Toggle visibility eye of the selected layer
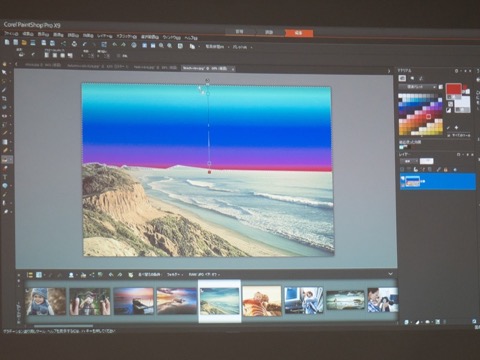Screen dimensions: 480x360 402,178
